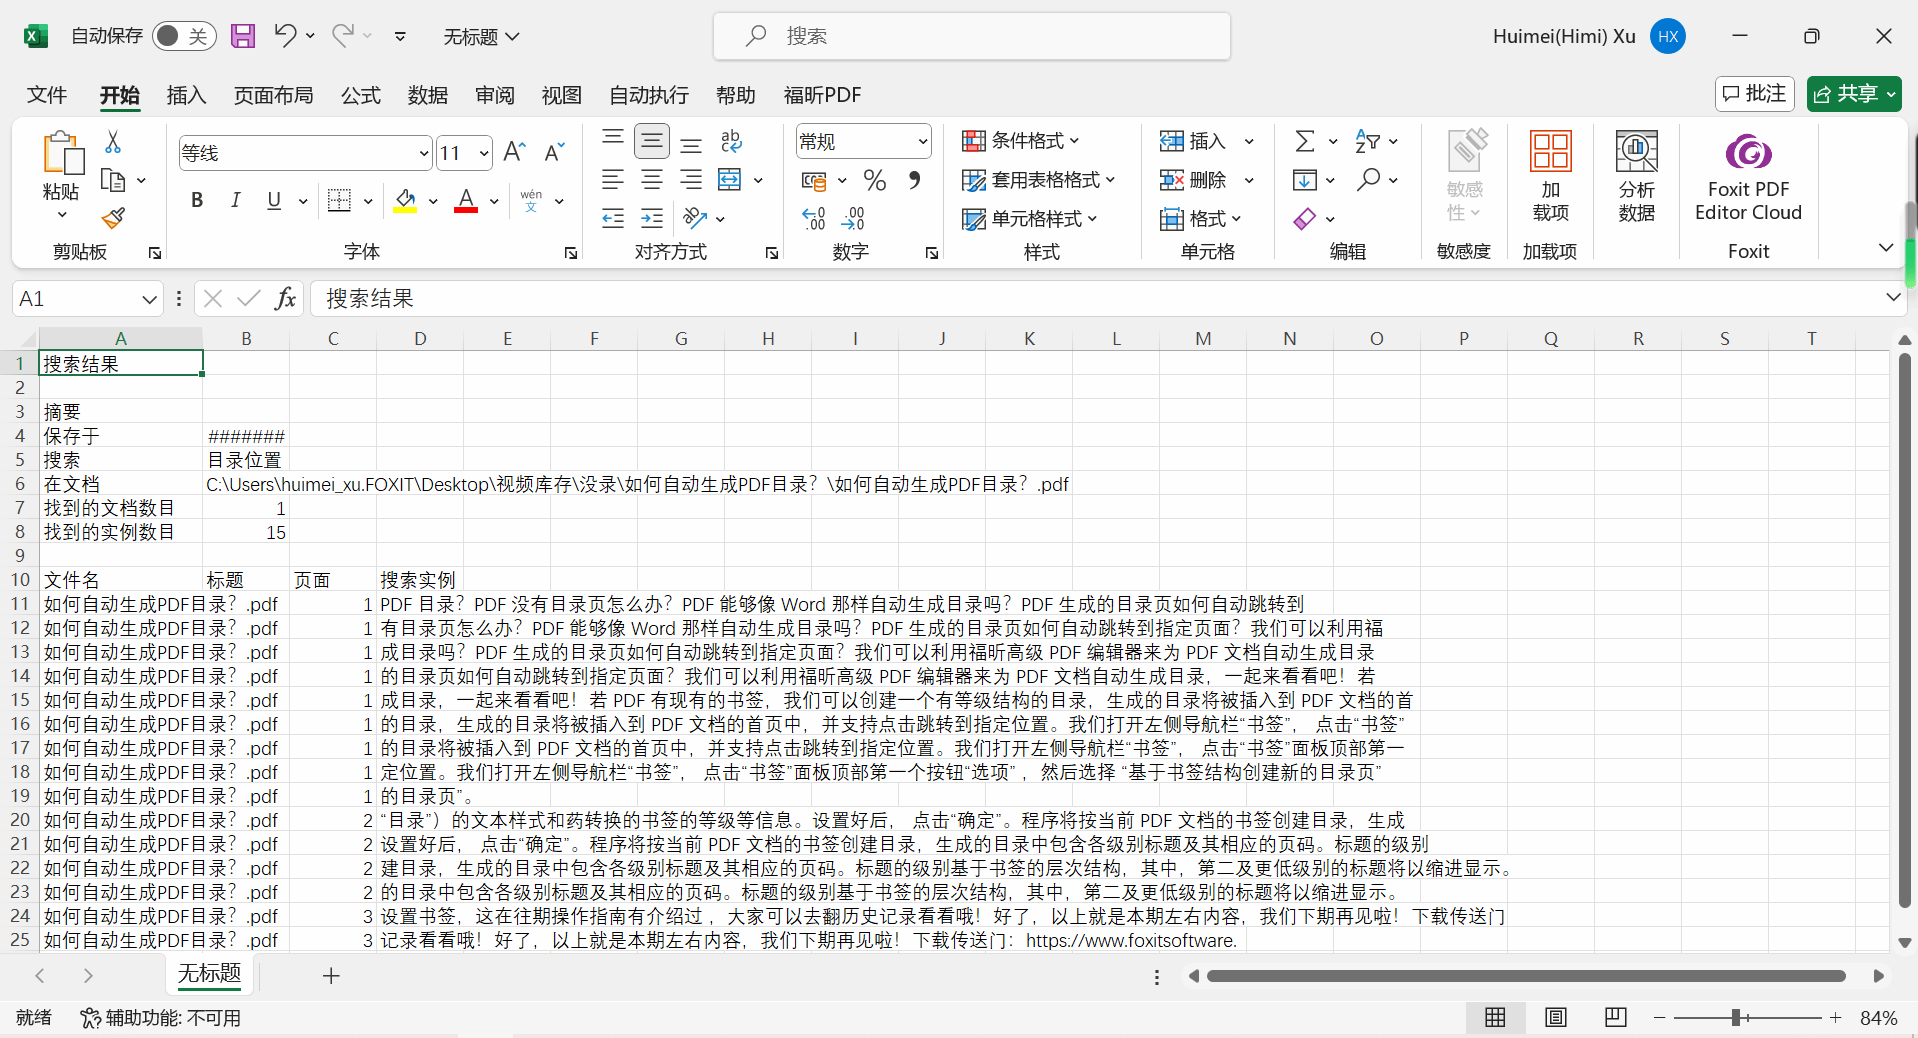Click the Cut scissors icon
This screenshot has height=1038, width=1918.
(x=113, y=142)
